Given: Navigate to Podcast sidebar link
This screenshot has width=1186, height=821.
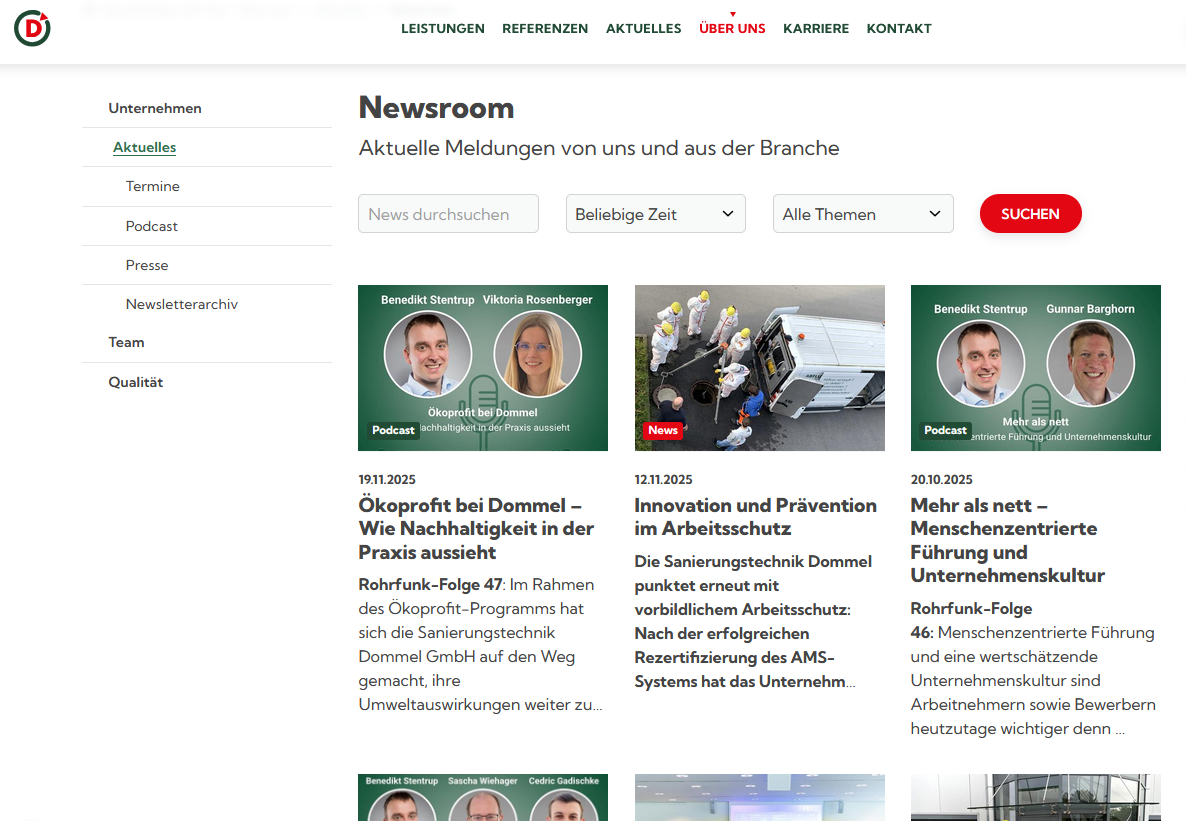Looking at the screenshot, I should (x=152, y=226).
